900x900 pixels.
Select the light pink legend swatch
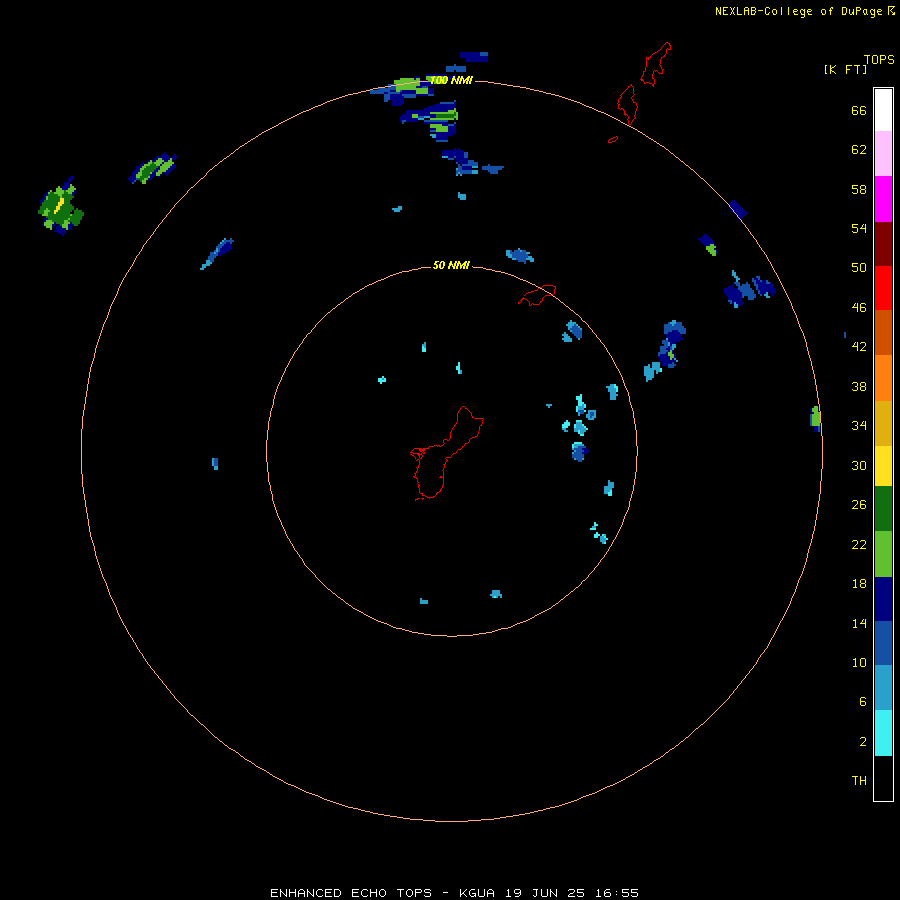click(x=883, y=153)
